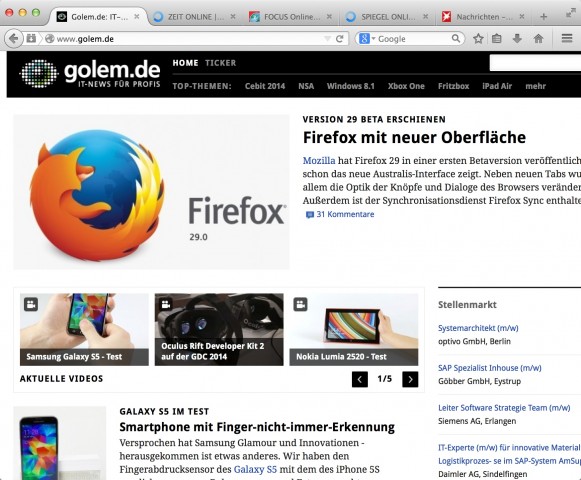The height and width of the screenshot is (480, 581).
Task: Play the Oculus Rift Developer Kit 2 video
Action: pos(219,330)
